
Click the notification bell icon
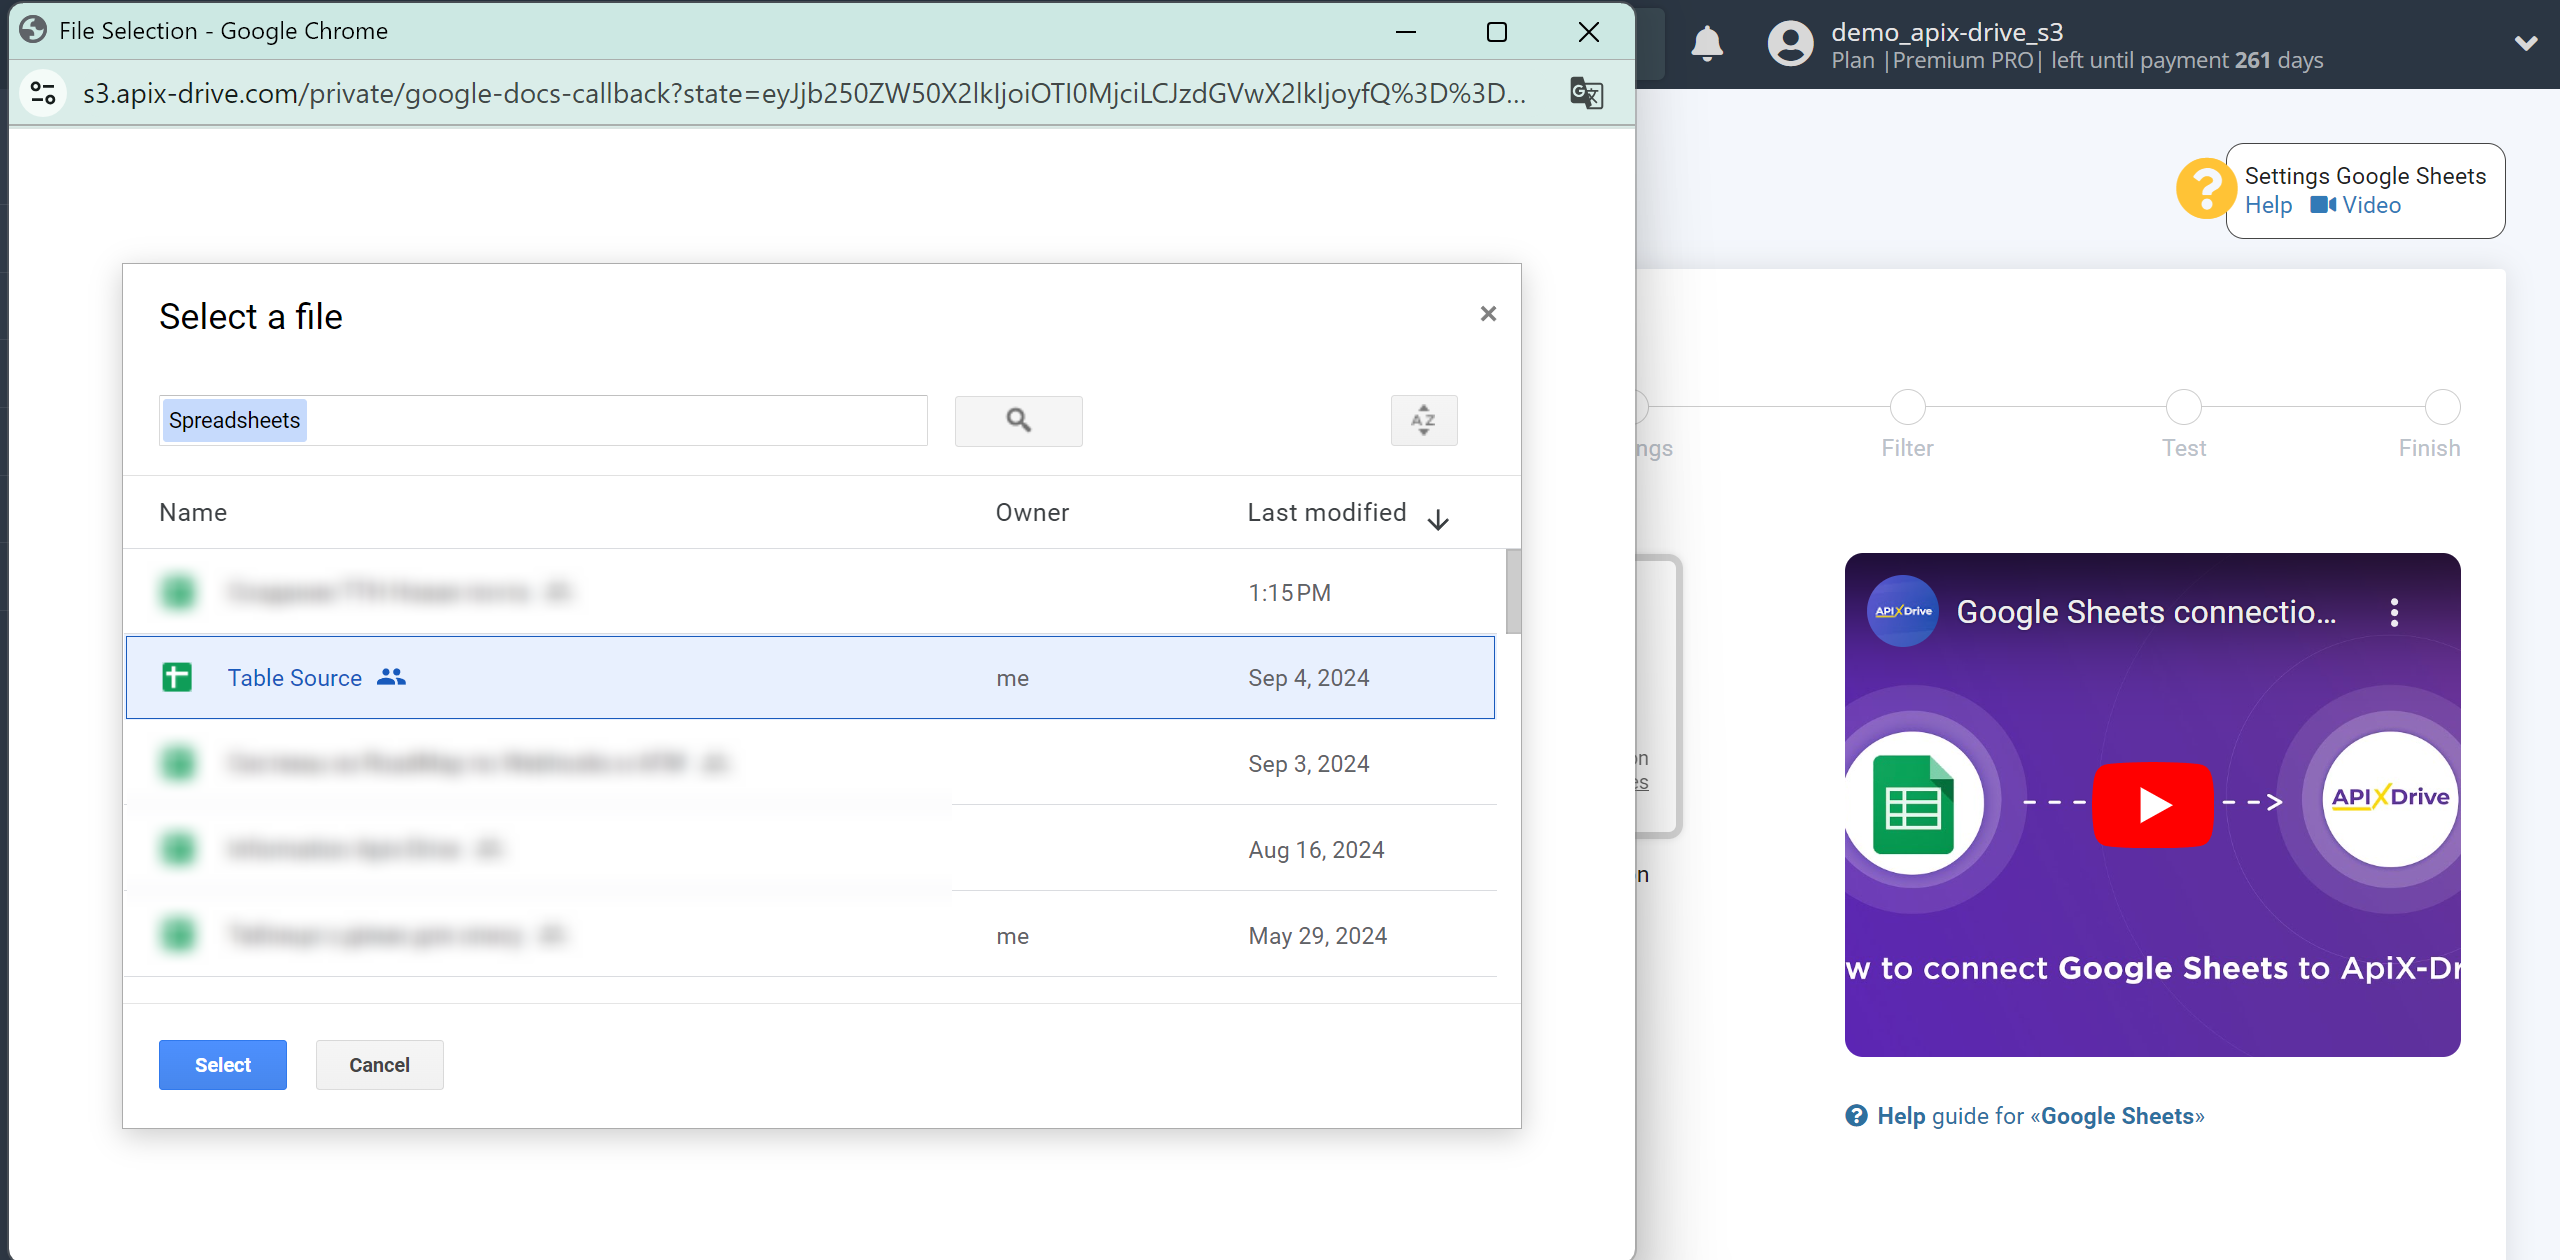click(x=1708, y=44)
